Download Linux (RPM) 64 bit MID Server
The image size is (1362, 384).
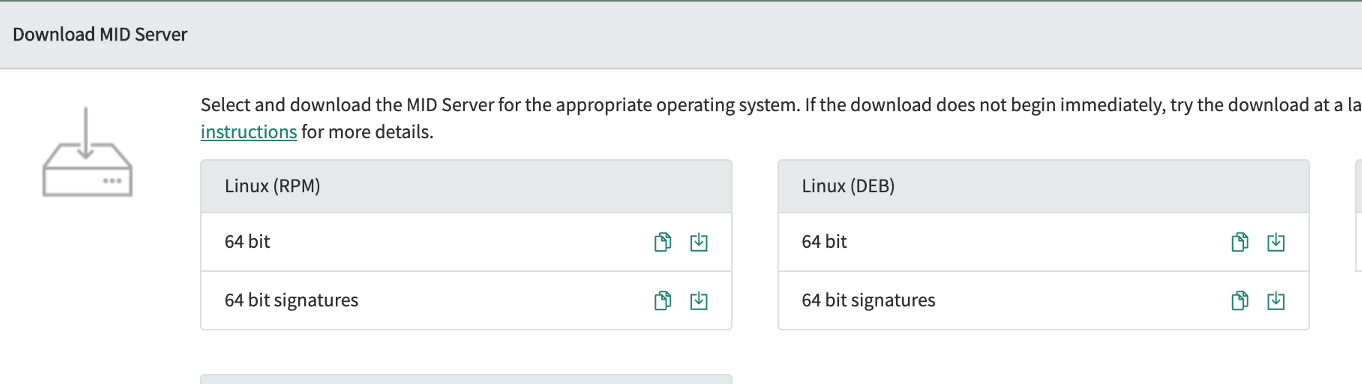[699, 242]
